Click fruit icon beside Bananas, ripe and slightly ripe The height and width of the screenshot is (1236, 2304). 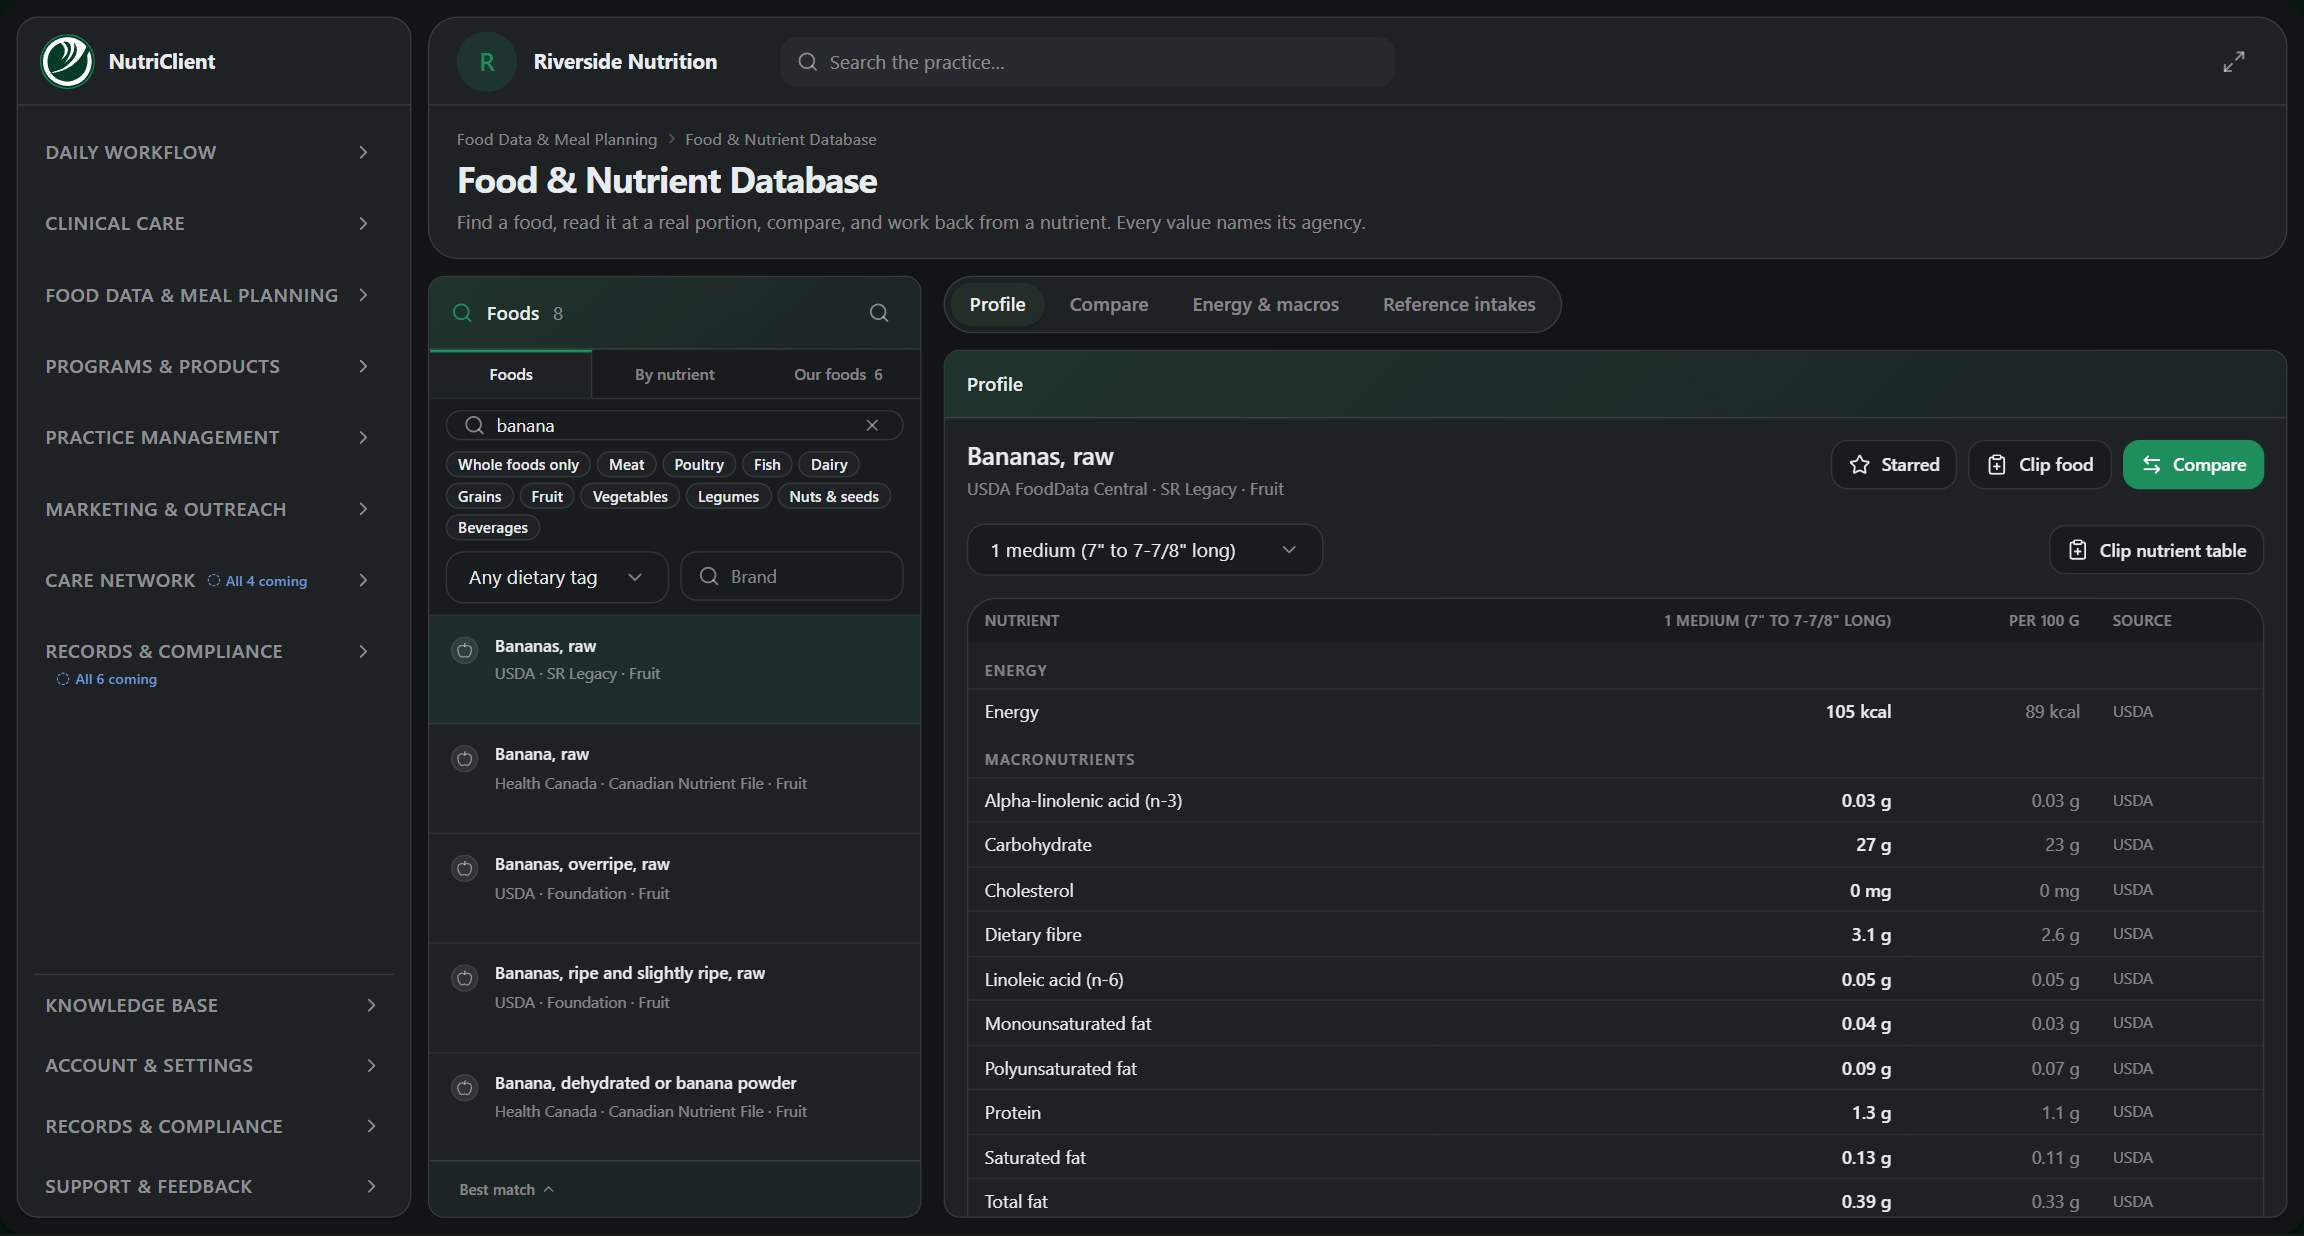465,978
